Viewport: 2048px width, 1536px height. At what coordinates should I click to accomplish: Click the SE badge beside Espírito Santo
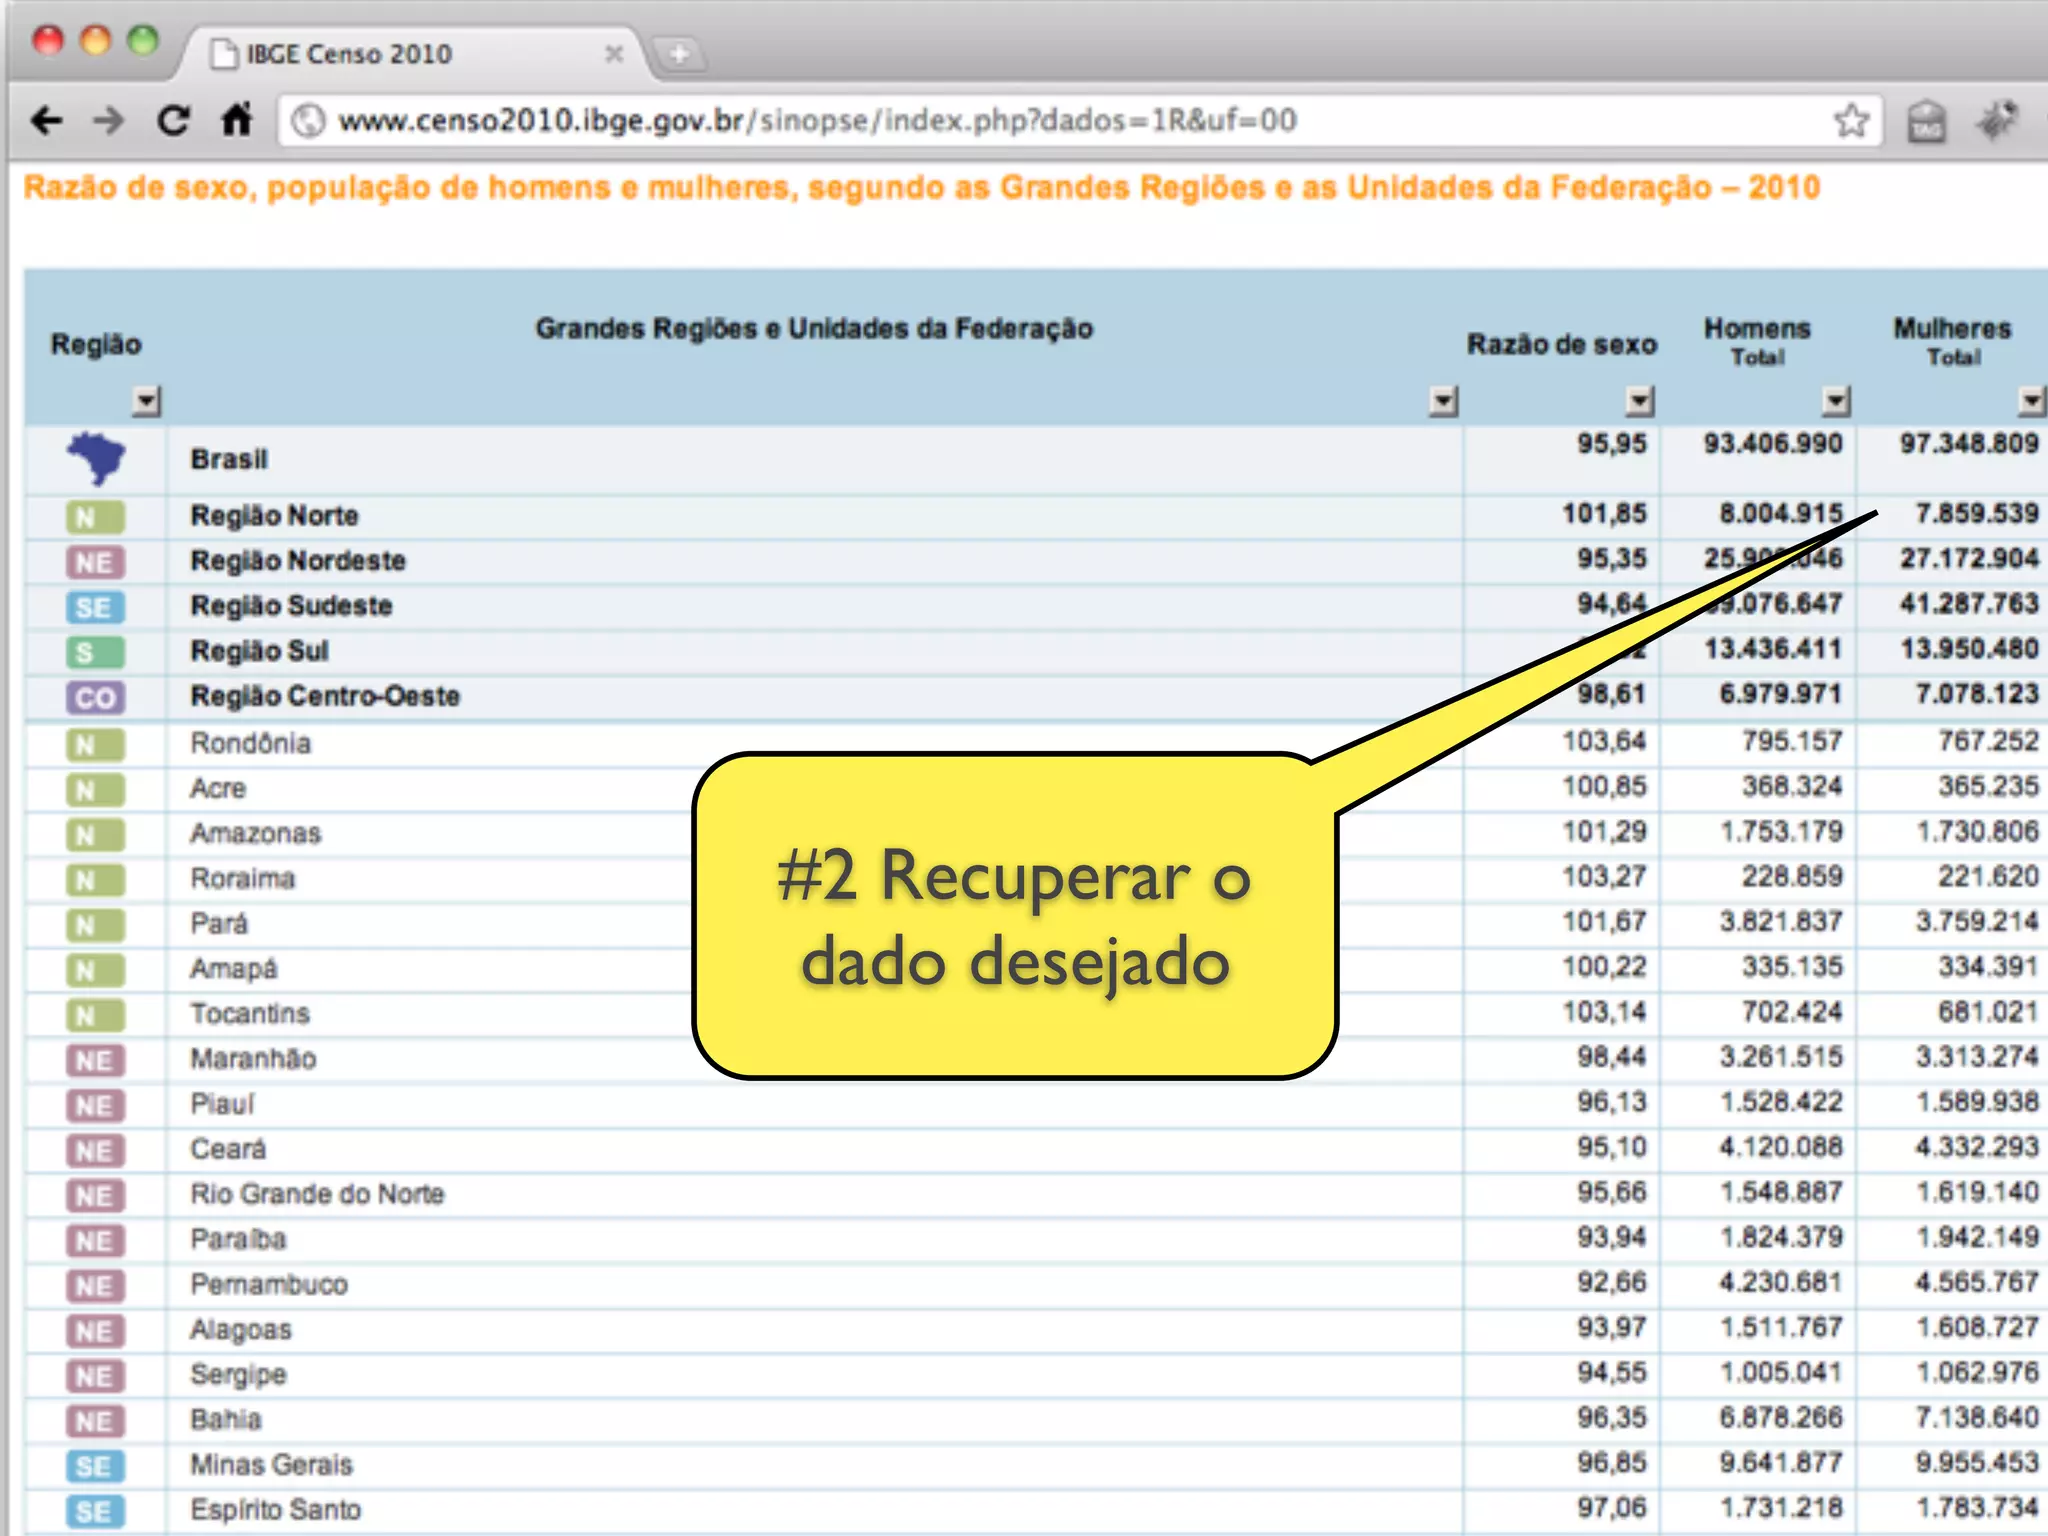coord(95,1511)
